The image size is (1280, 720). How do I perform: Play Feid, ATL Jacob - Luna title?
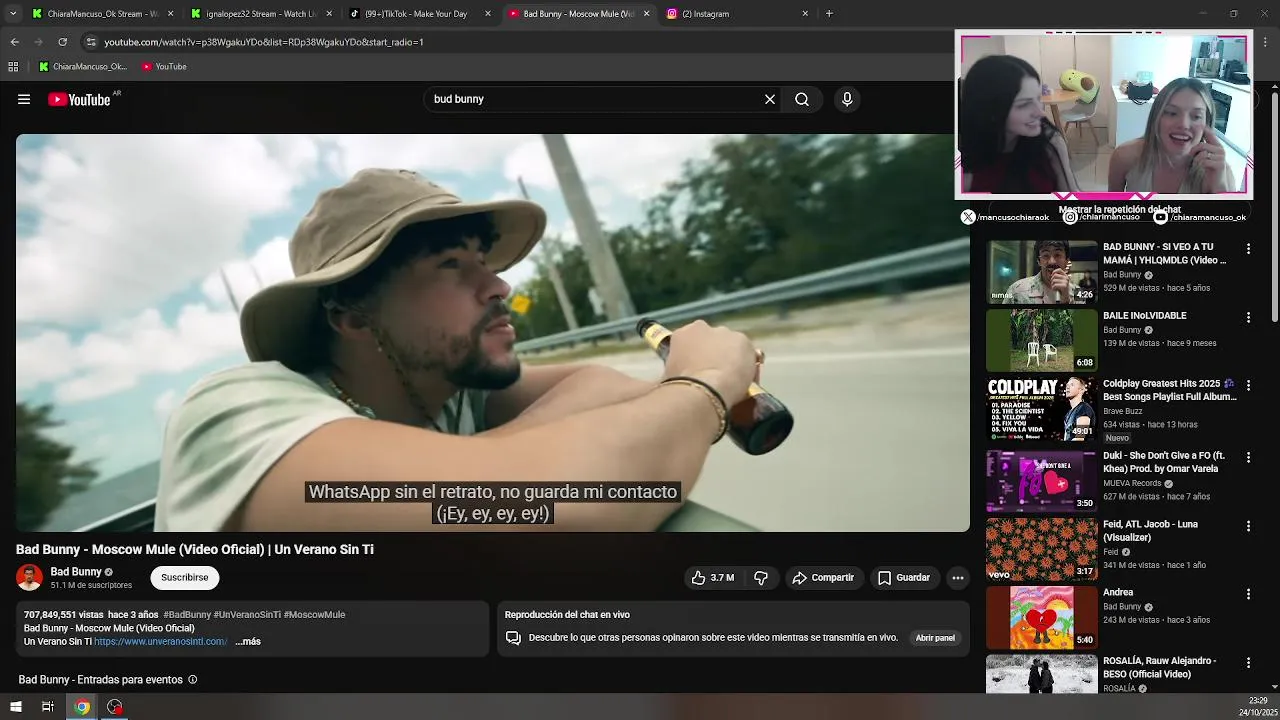click(1150, 531)
